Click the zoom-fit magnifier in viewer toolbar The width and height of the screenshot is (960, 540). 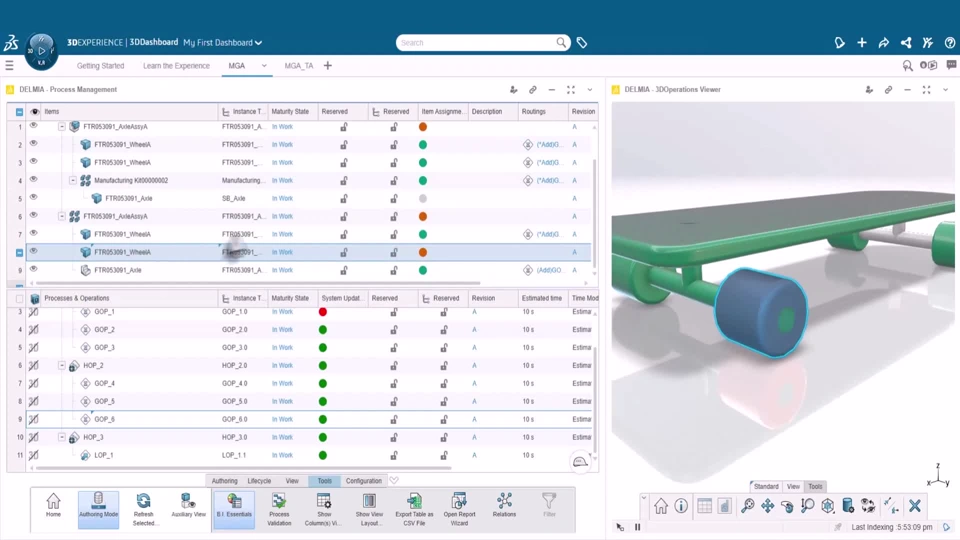point(748,506)
